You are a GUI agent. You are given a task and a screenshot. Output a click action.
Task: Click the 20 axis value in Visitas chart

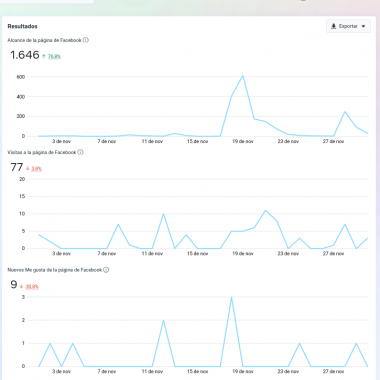click(x=22, y=179)
